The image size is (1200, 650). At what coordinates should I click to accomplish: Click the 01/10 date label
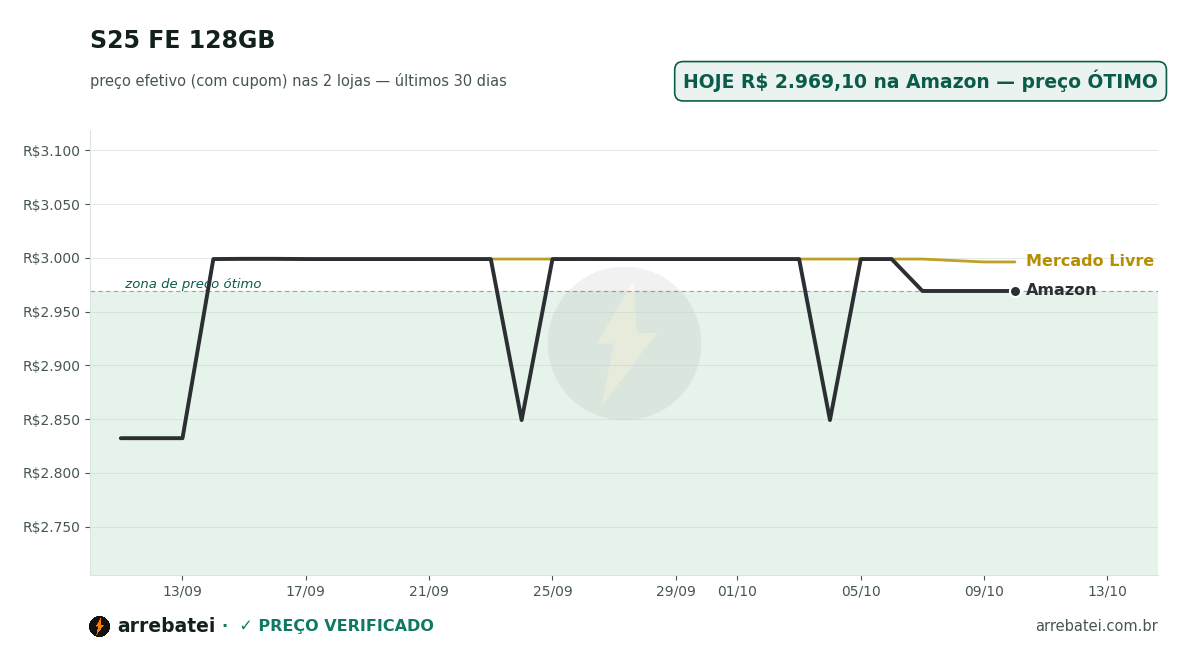tap(737, 592)
